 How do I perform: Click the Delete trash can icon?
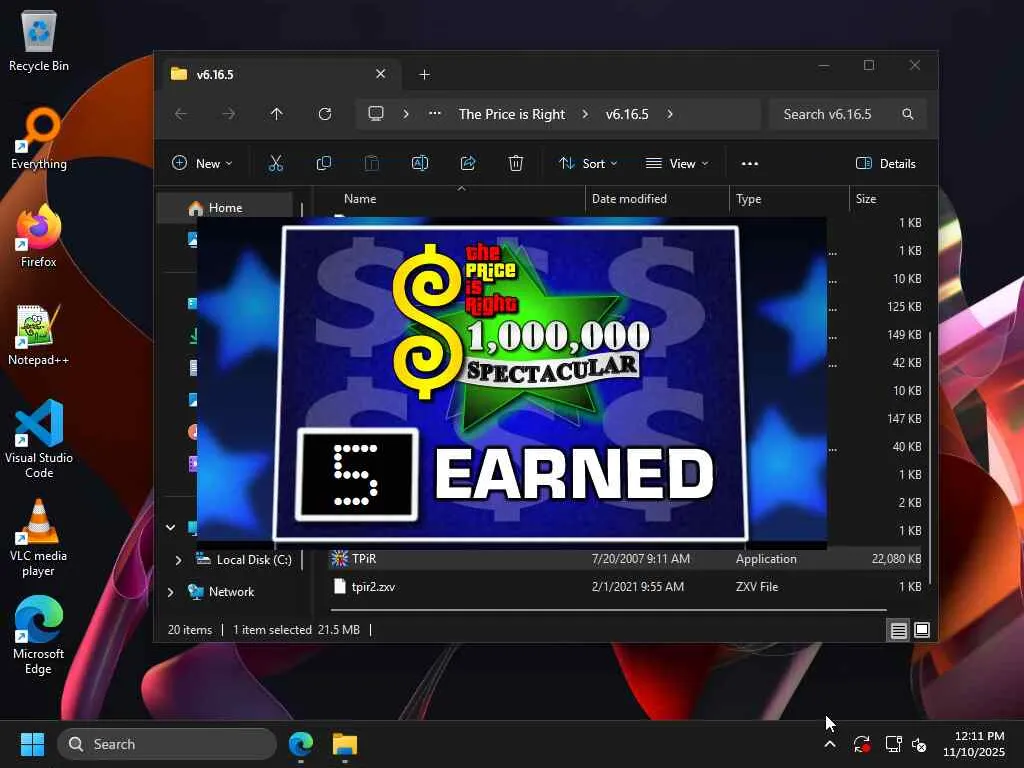pos(516,163)
